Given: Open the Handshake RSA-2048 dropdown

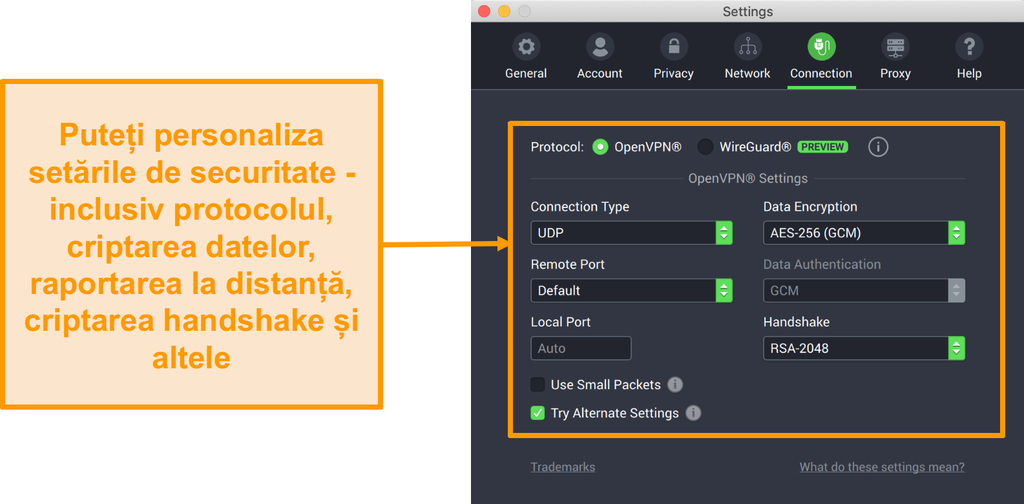Looking at the screenshot, I should [864, 348].
